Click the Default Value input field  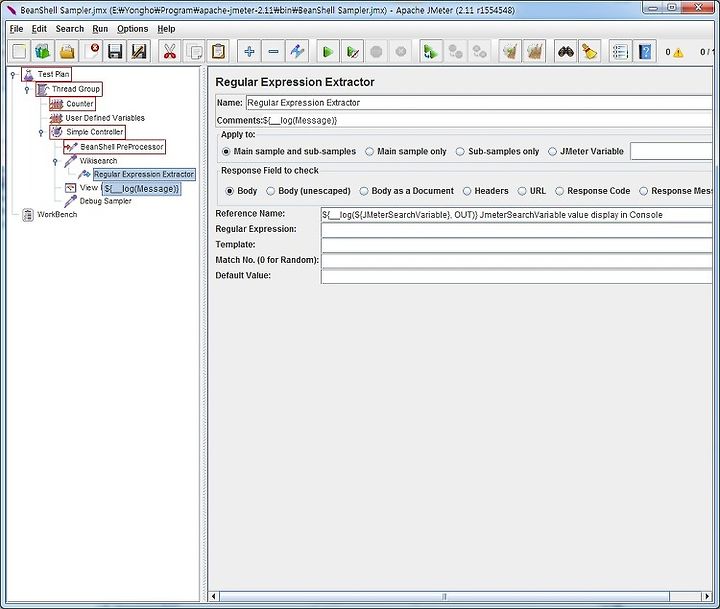coord(517,276)
